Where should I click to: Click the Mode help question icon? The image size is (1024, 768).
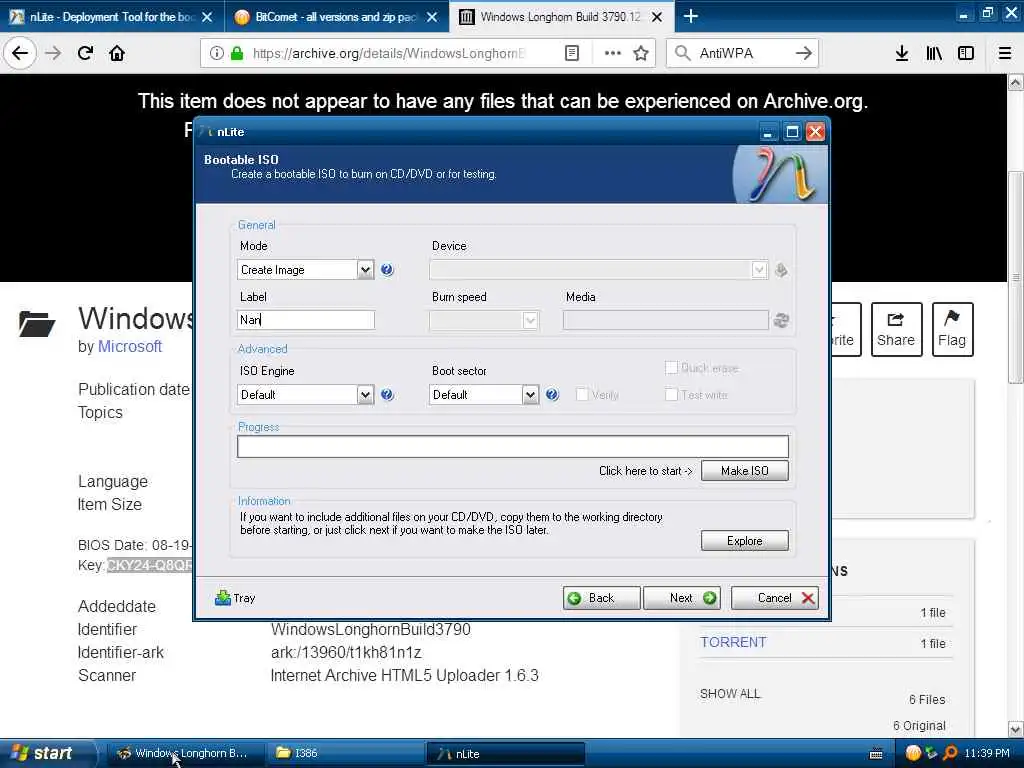[387, 270]
